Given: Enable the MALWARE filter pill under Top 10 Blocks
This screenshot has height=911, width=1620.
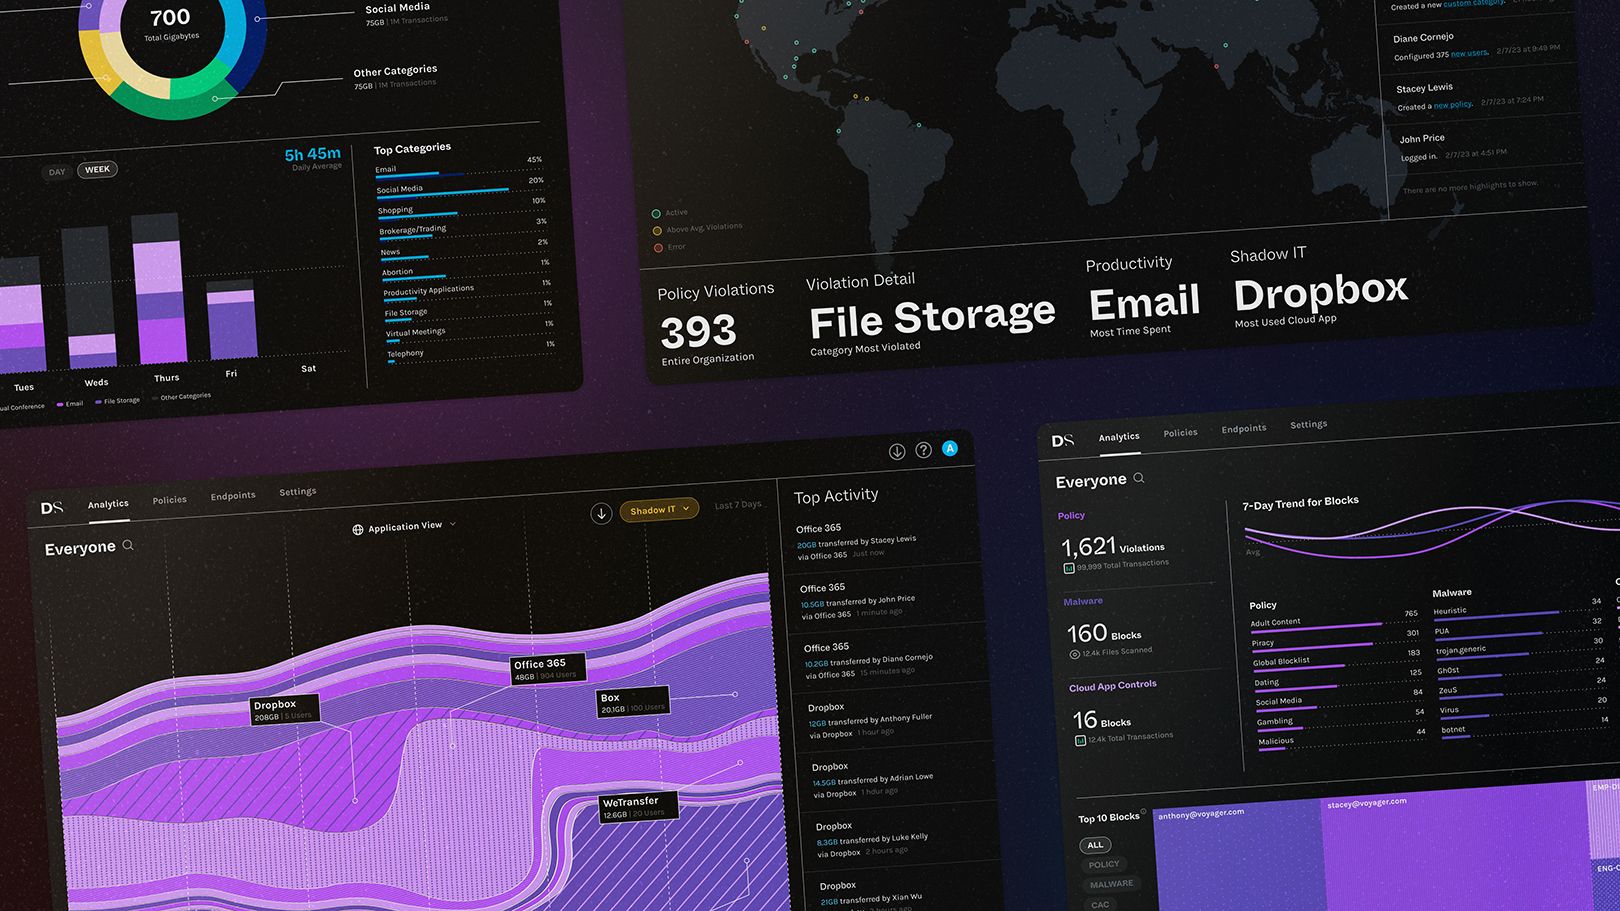Looking at the screenshot, I should coord(1112,883).
